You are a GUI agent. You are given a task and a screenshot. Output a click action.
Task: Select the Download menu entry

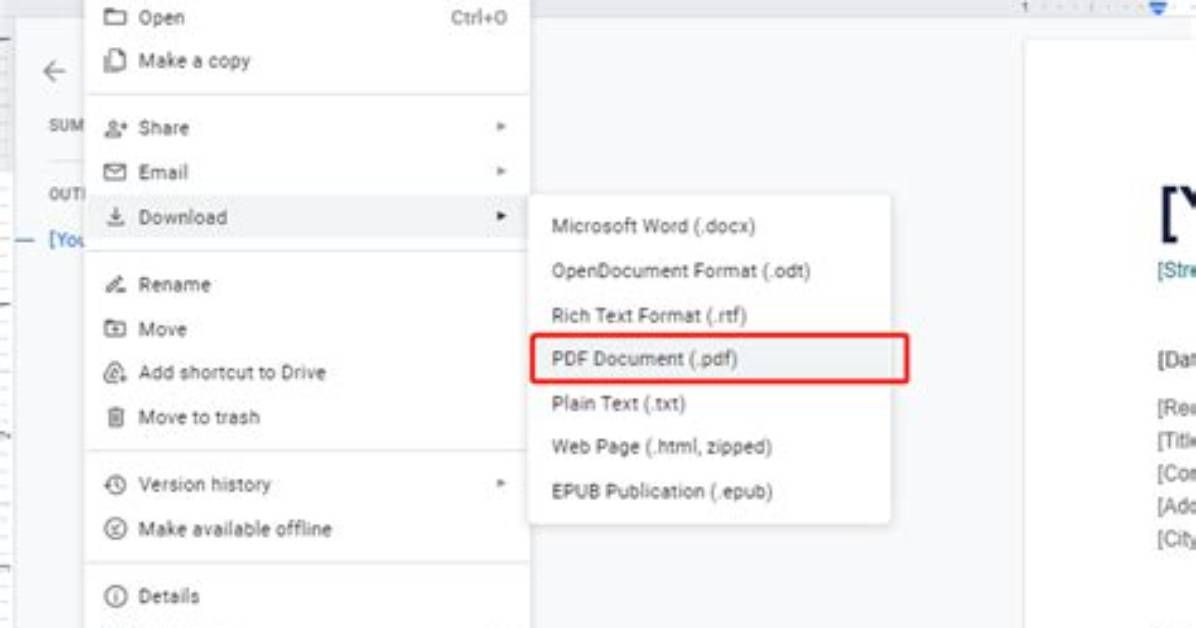[307, 217]
